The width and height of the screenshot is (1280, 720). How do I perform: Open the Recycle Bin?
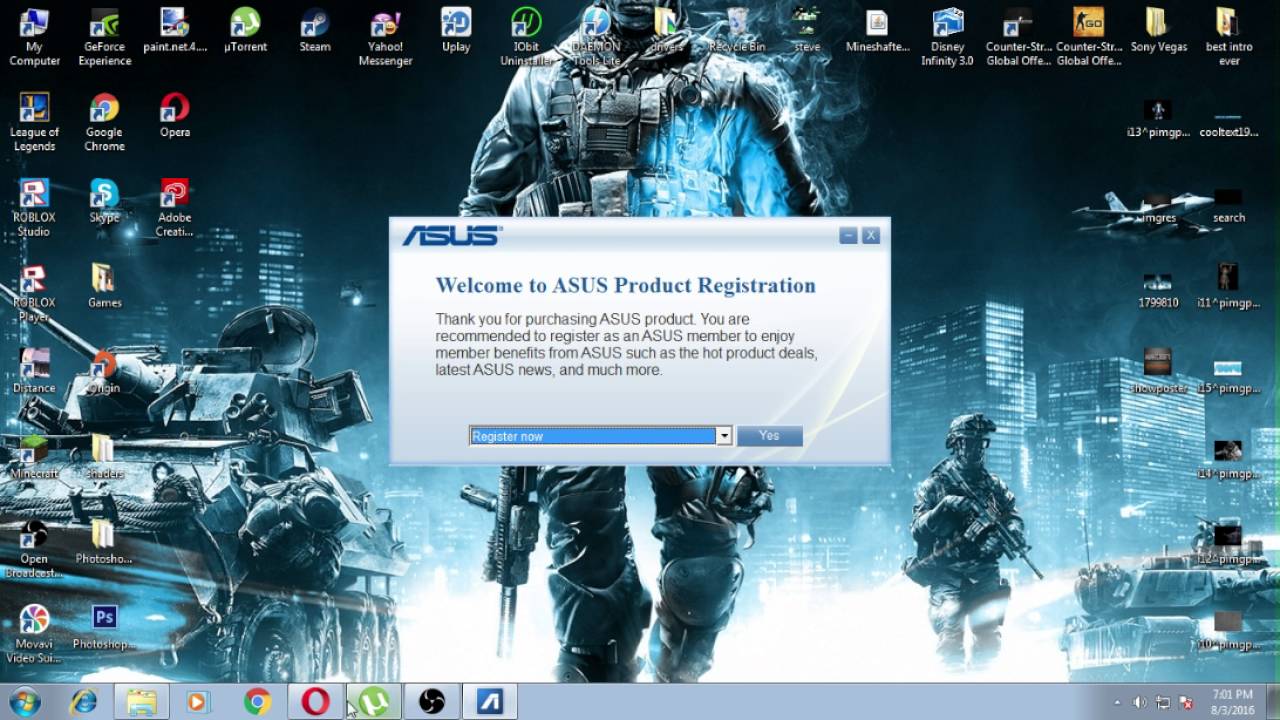pyautogui.click(x=737, y=30)
